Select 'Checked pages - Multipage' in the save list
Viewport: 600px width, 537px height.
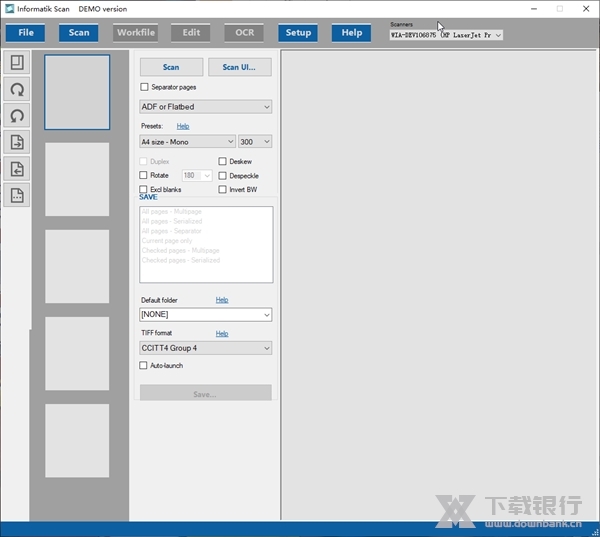(x=181, y=250)
